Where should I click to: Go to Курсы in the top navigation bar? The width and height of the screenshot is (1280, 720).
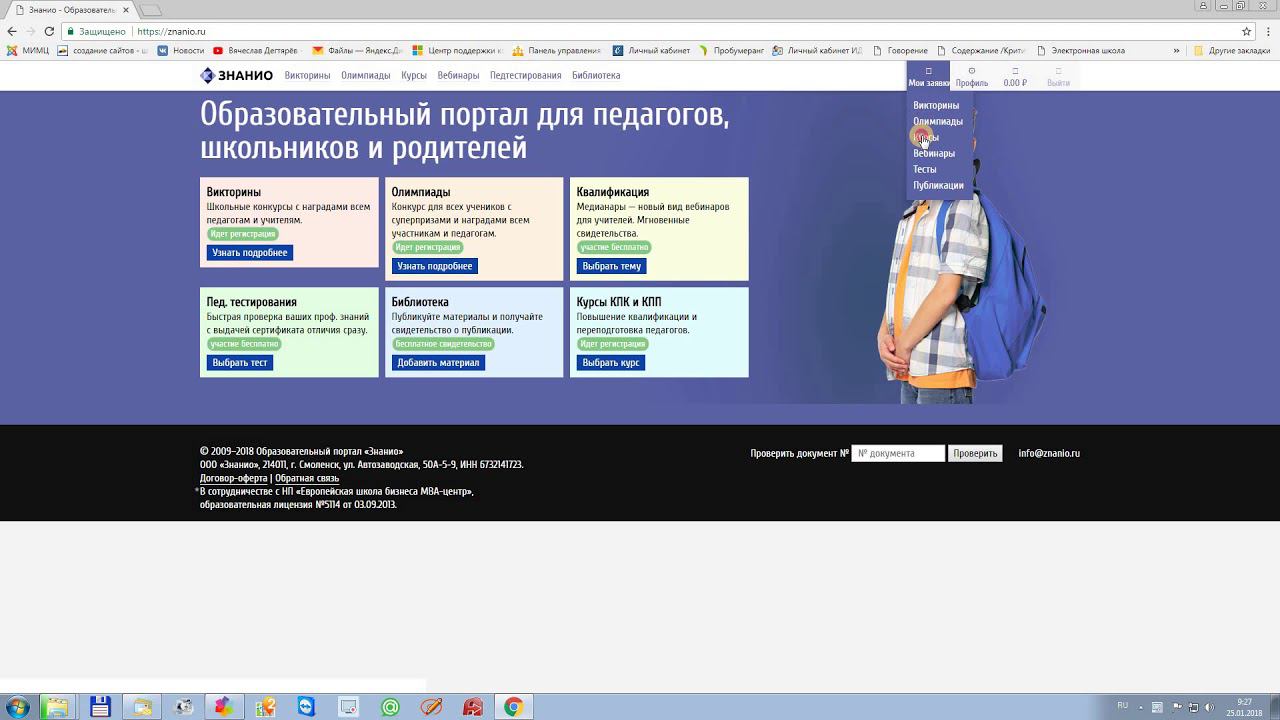(x=414, y=75)
